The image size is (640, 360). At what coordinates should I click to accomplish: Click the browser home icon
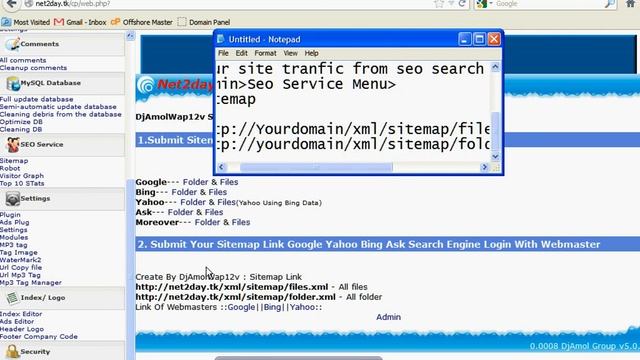tap(631, 4)
